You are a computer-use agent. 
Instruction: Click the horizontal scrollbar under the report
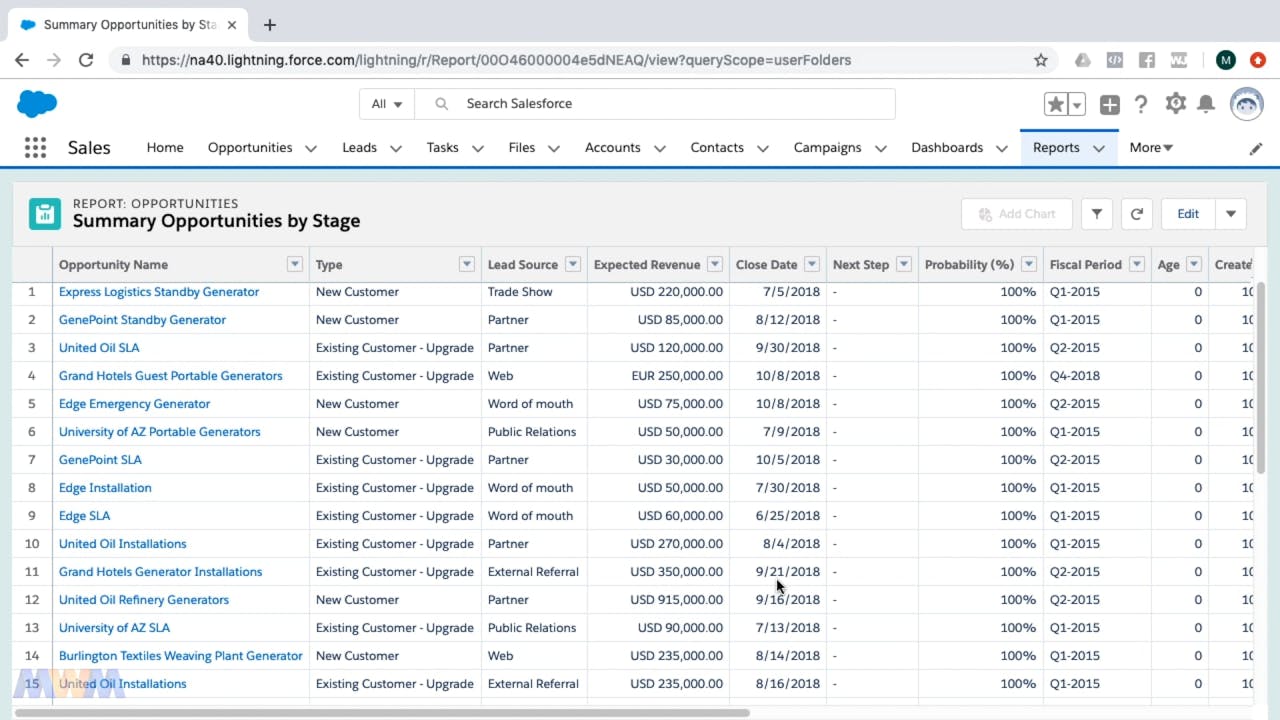tap(380, 713)
